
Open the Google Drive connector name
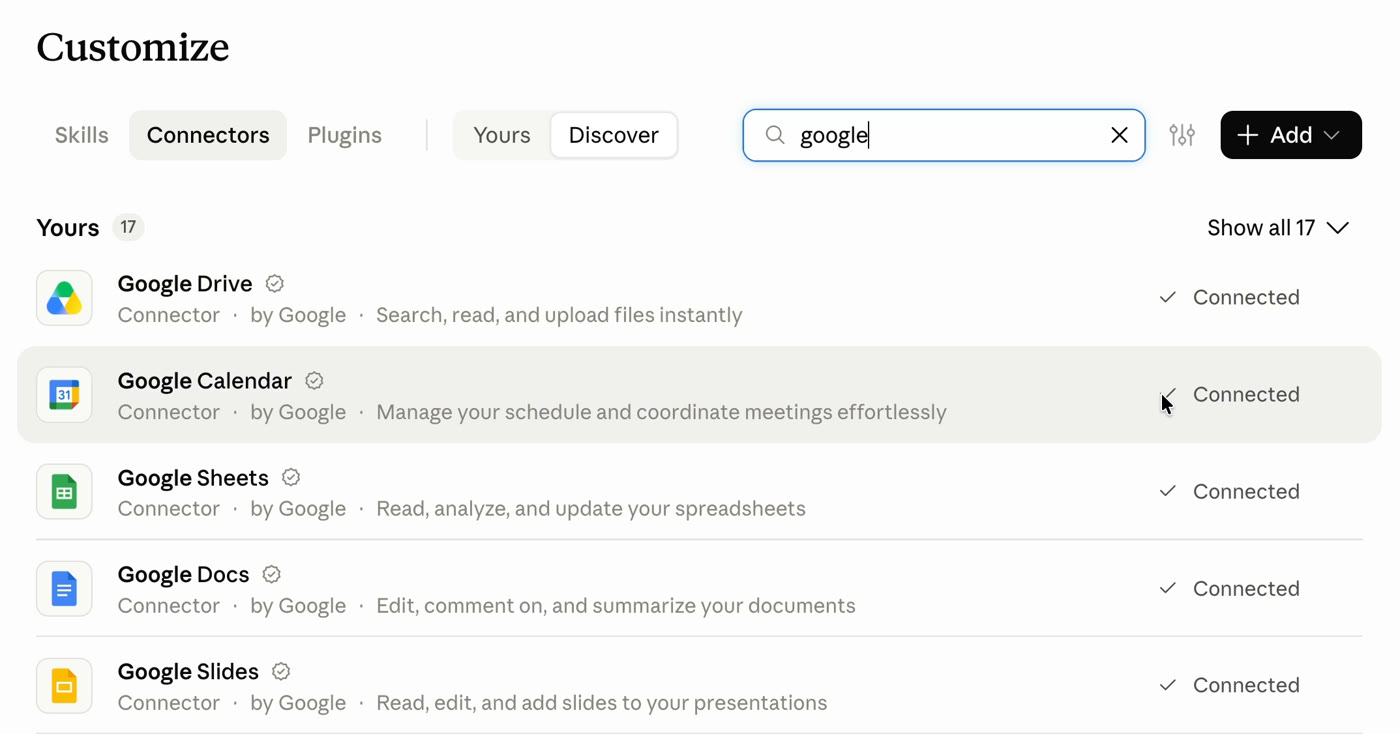(x=185, y=284)
